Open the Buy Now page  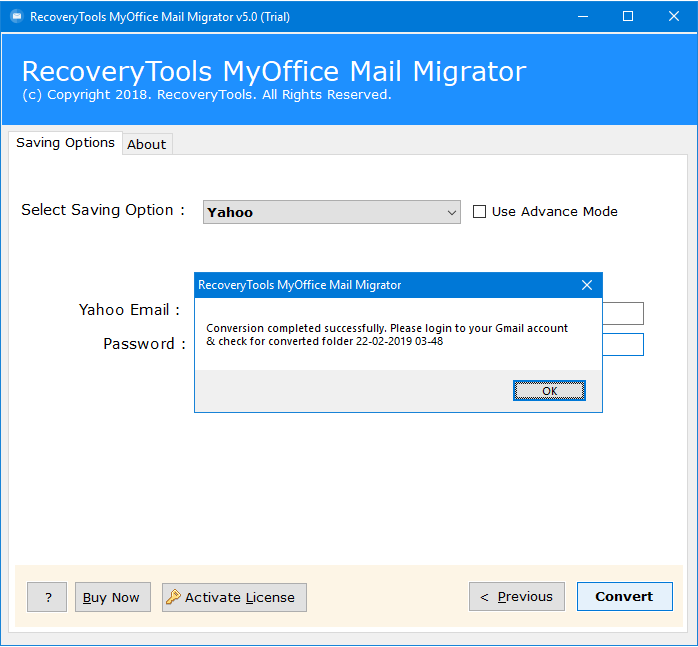click(x=113, y=597)
